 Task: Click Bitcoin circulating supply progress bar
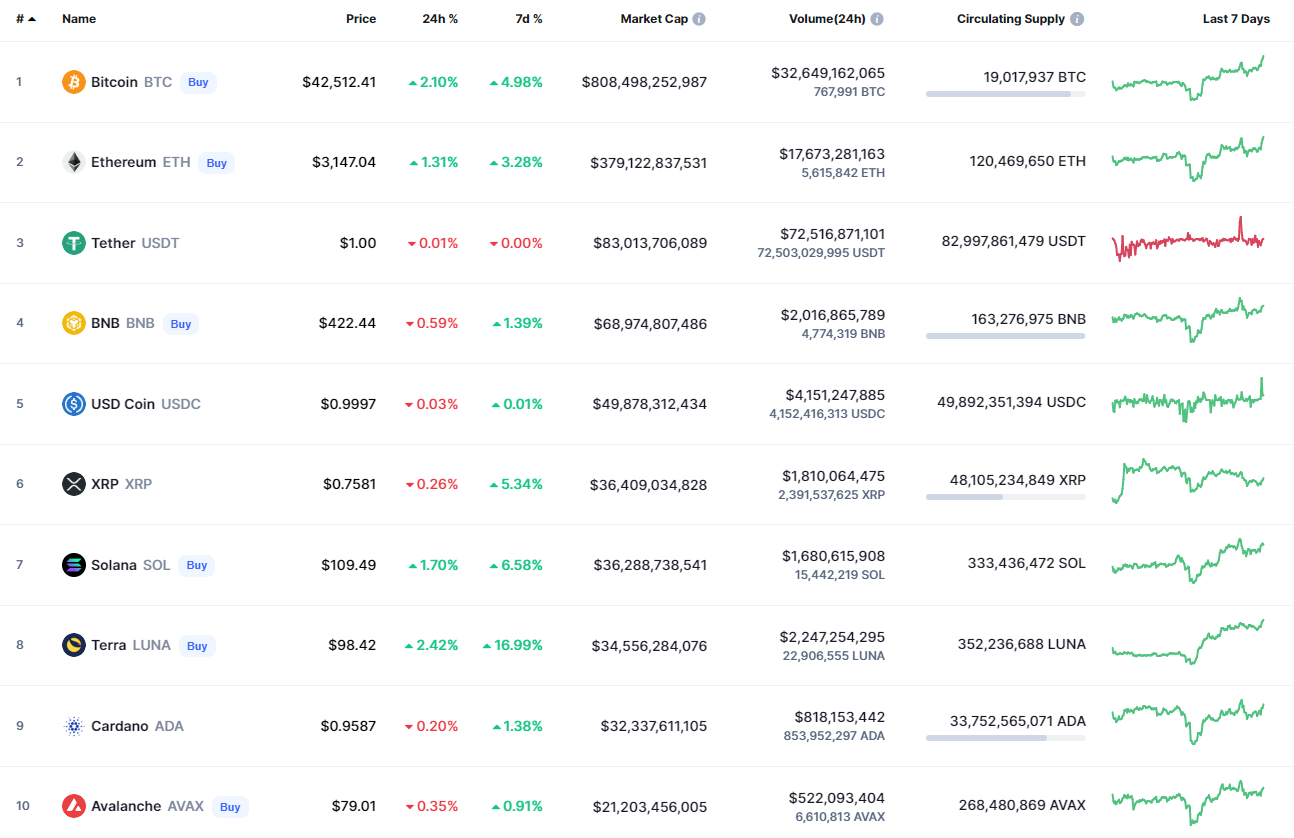[x=1005, y=94]
